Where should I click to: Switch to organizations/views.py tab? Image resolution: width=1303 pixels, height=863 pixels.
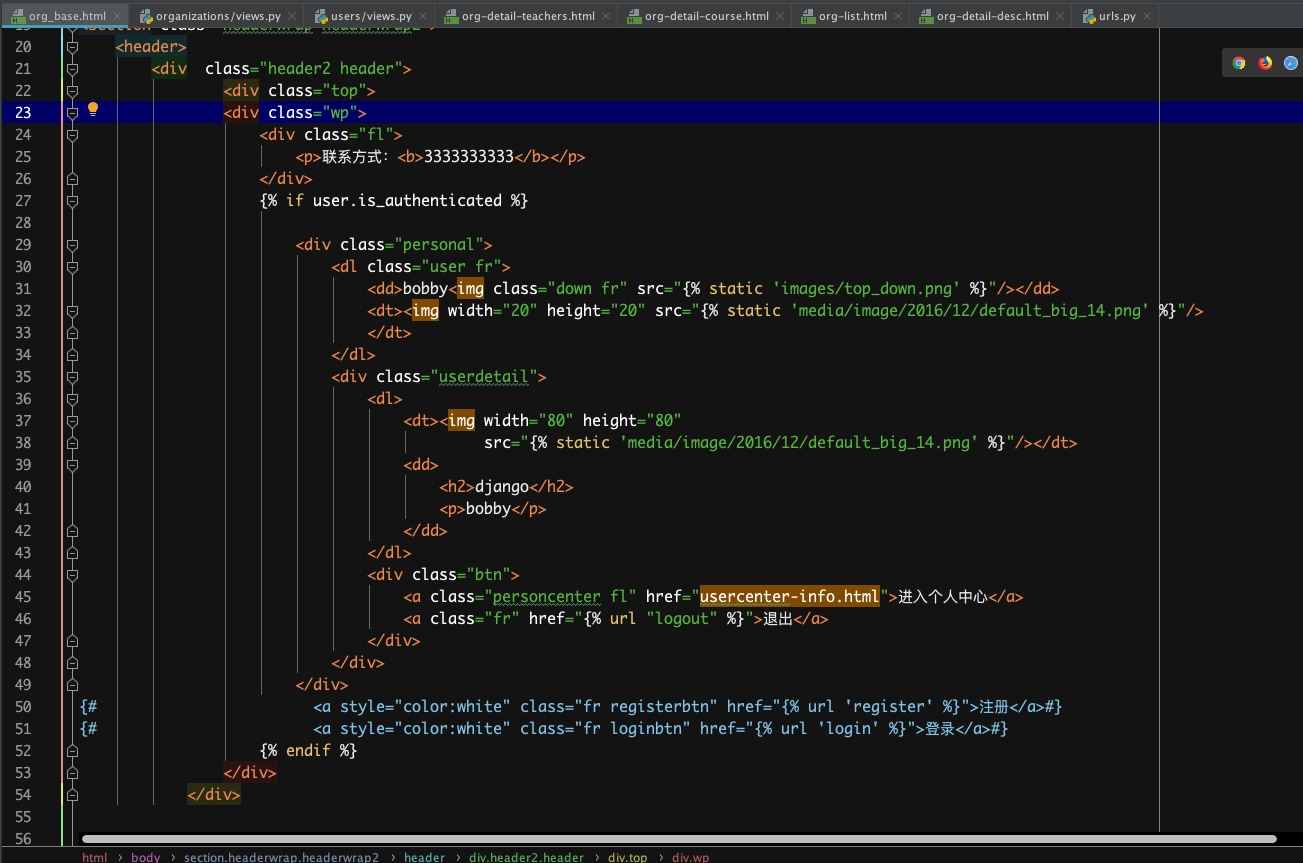(217, 17)
